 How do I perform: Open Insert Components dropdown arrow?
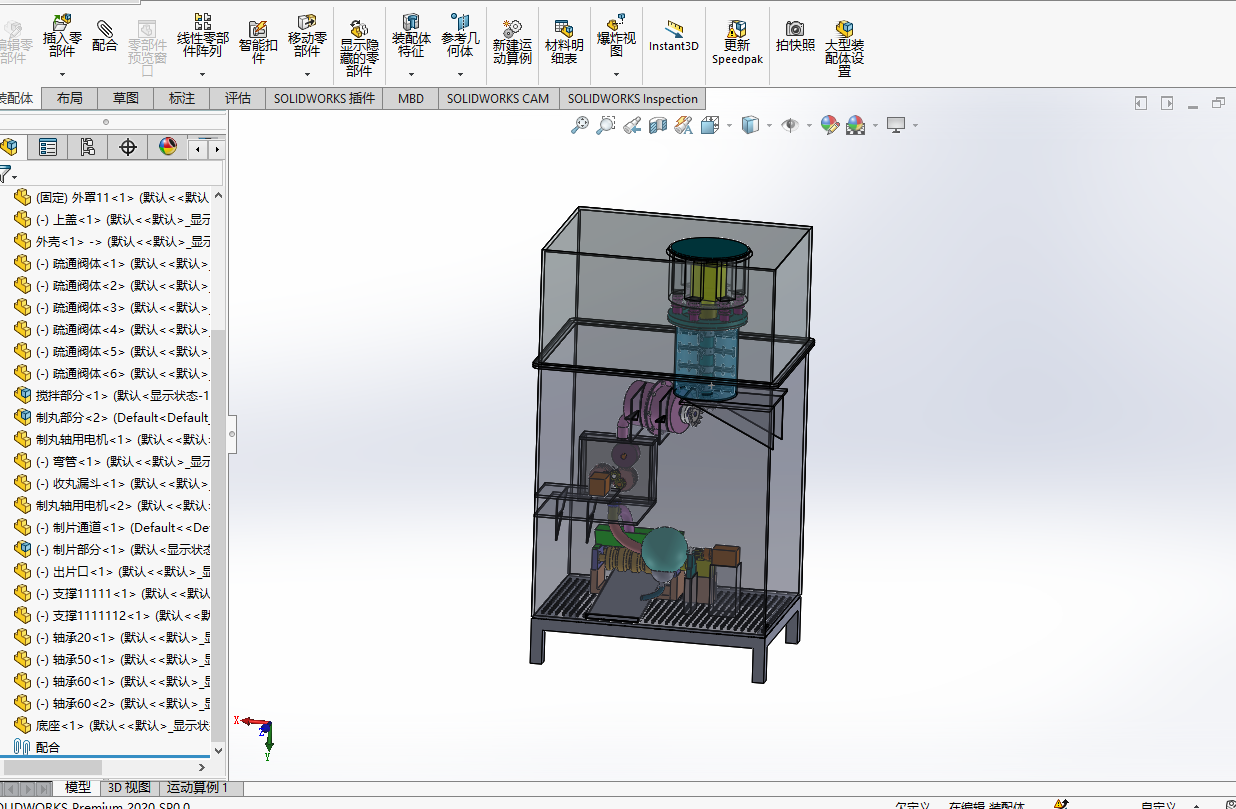pyautogui.click(x=62, y=74)
